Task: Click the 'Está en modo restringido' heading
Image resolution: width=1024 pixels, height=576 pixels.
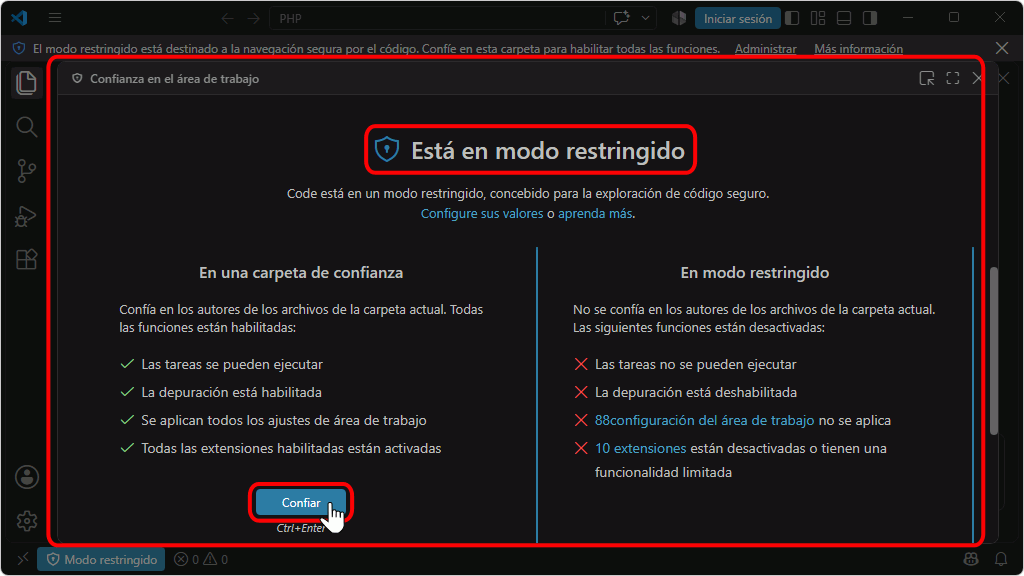Action: click(x=548, y=151)
